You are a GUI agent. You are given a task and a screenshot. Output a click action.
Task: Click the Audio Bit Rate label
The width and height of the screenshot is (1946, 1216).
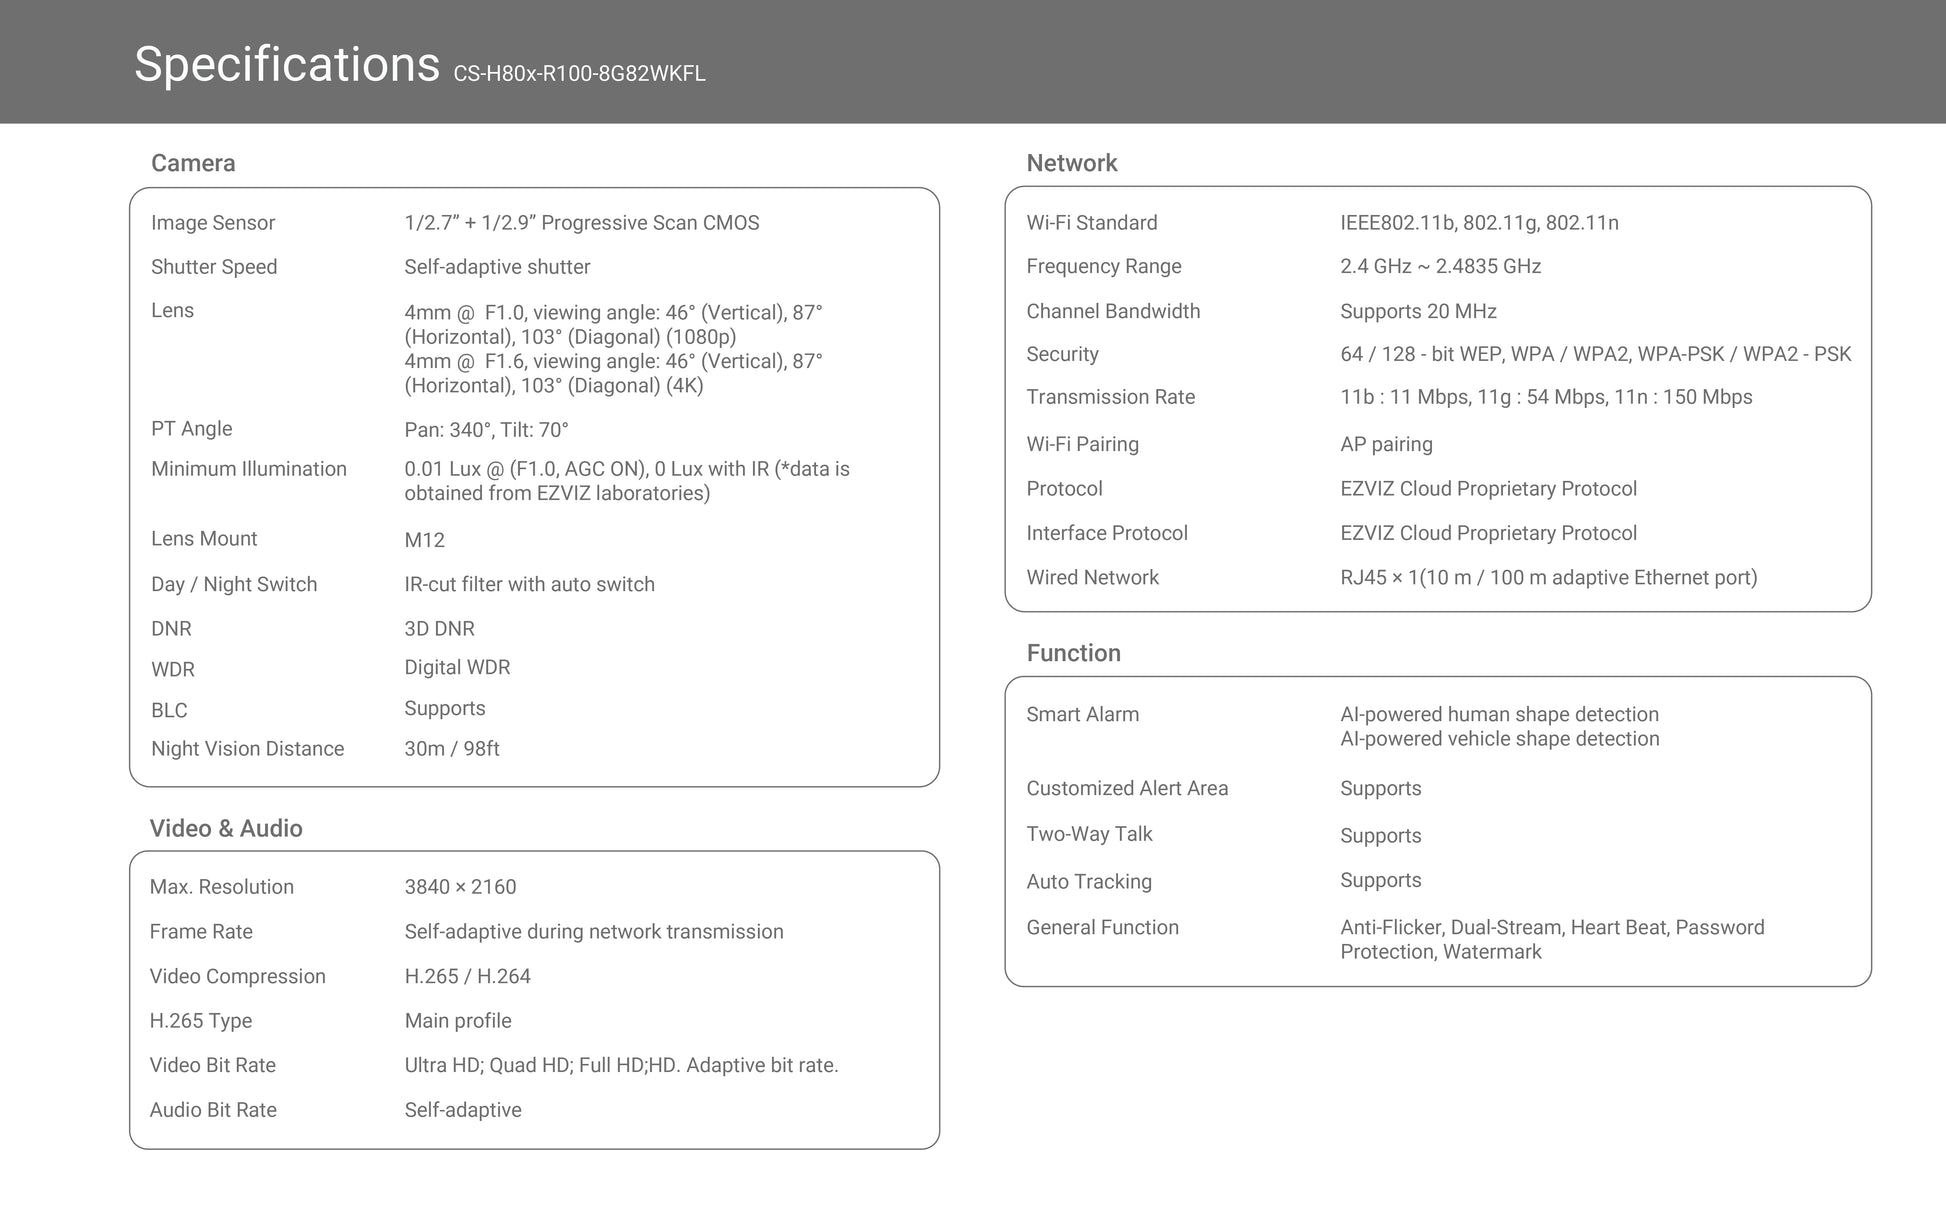point(213,1110)
